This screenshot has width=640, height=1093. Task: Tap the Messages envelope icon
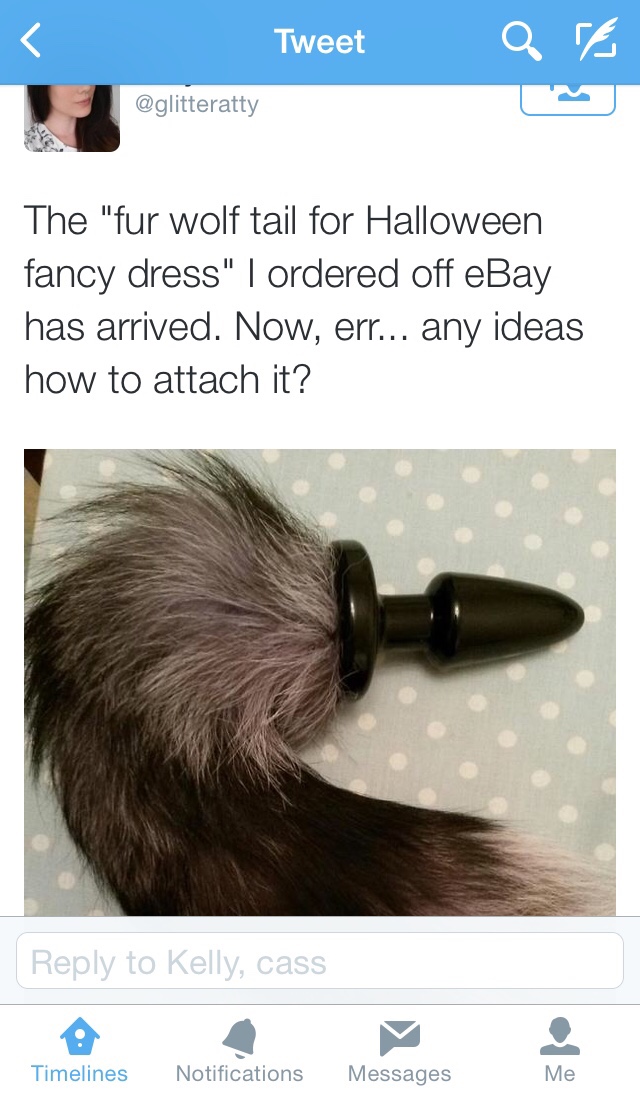(399, 1037)
